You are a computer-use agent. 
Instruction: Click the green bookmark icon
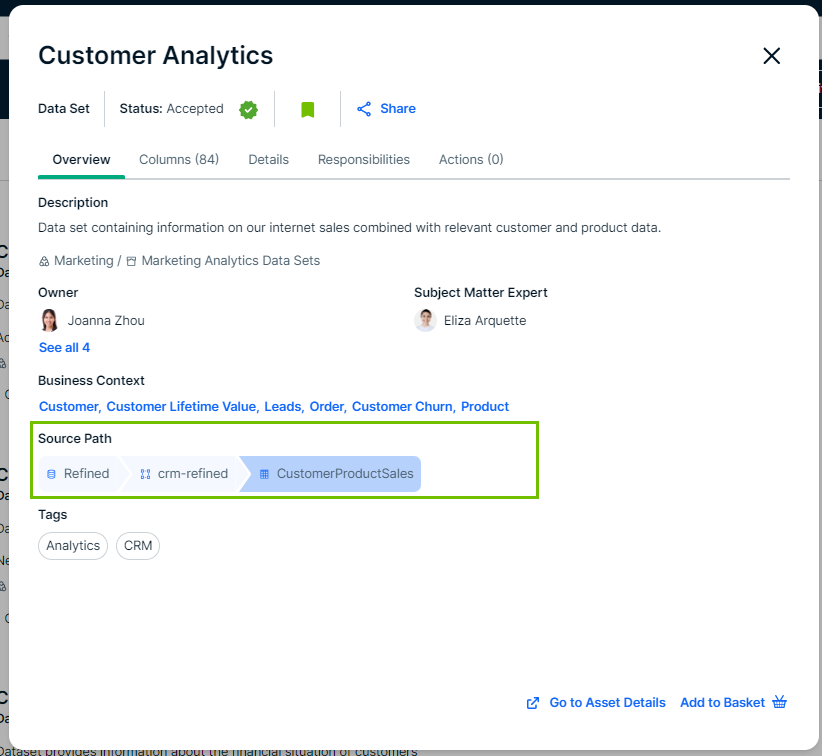coord(308,109)
